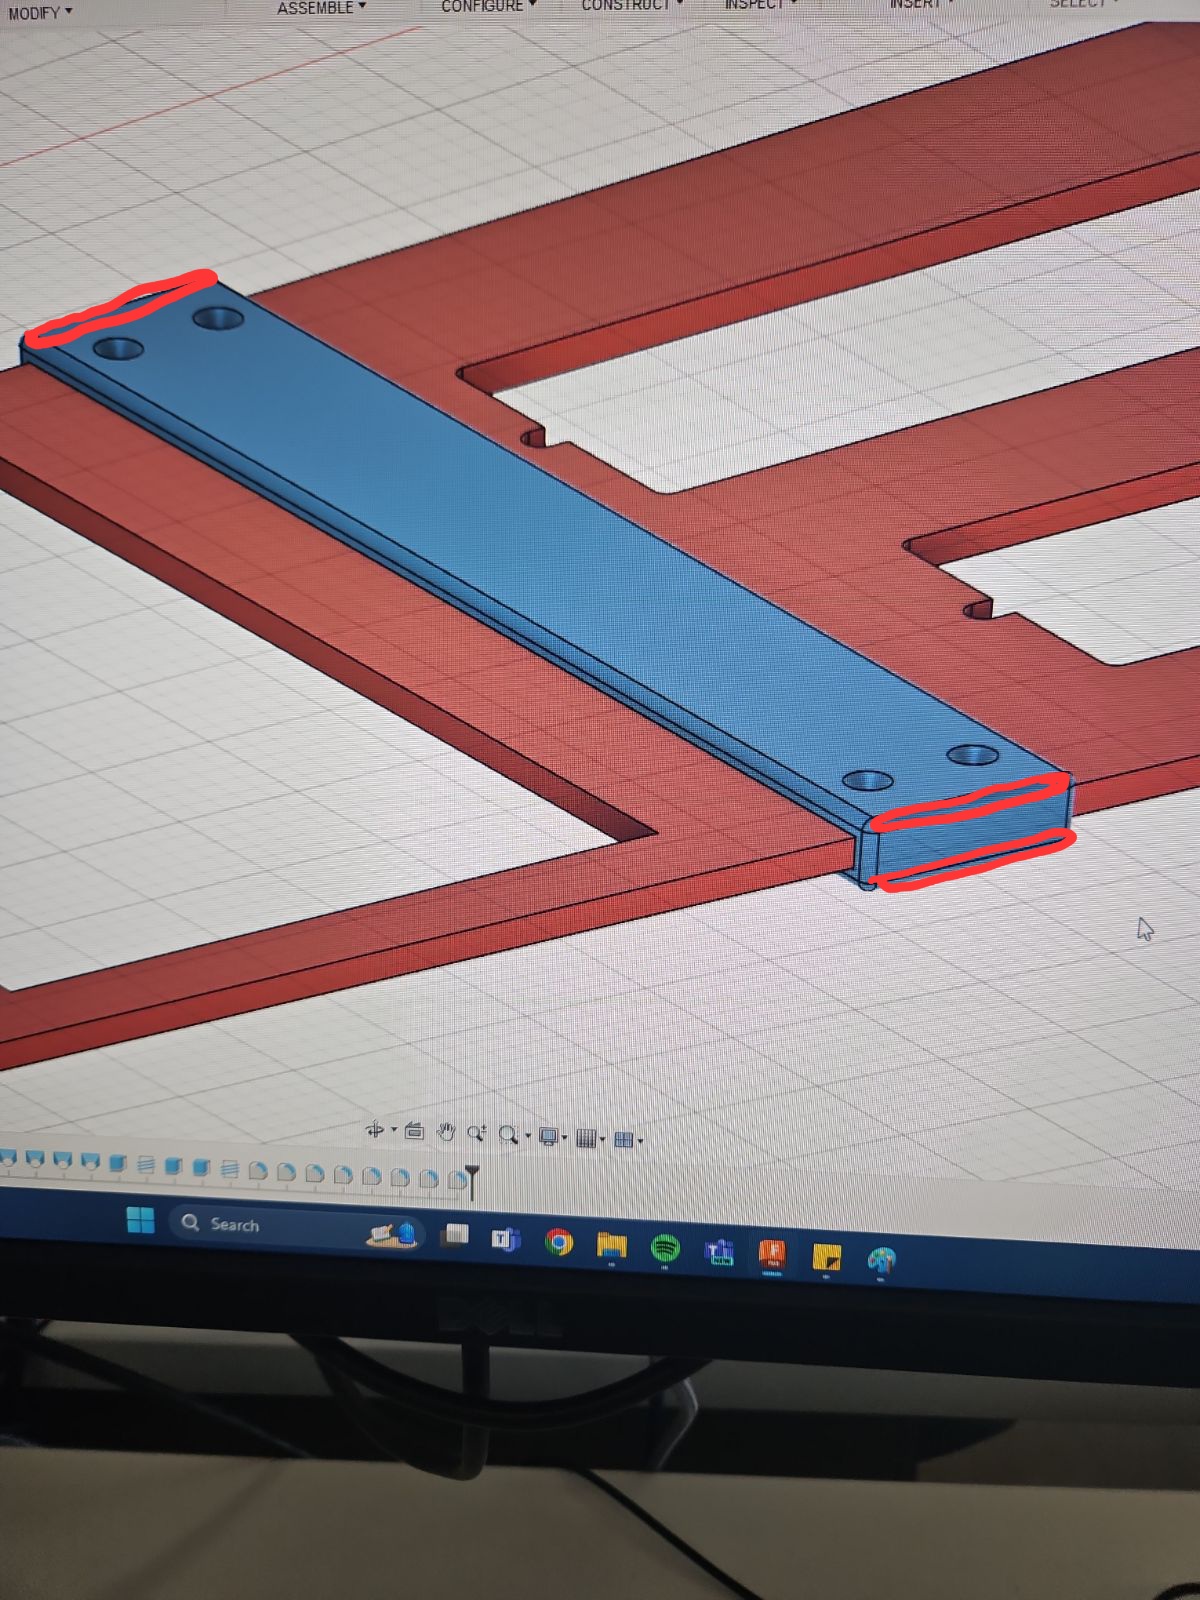Image resolution: width=1200 pixels, height=1600 pixels.
Task: Click the Fit zoom magnifier icon
Action: 509,1135
